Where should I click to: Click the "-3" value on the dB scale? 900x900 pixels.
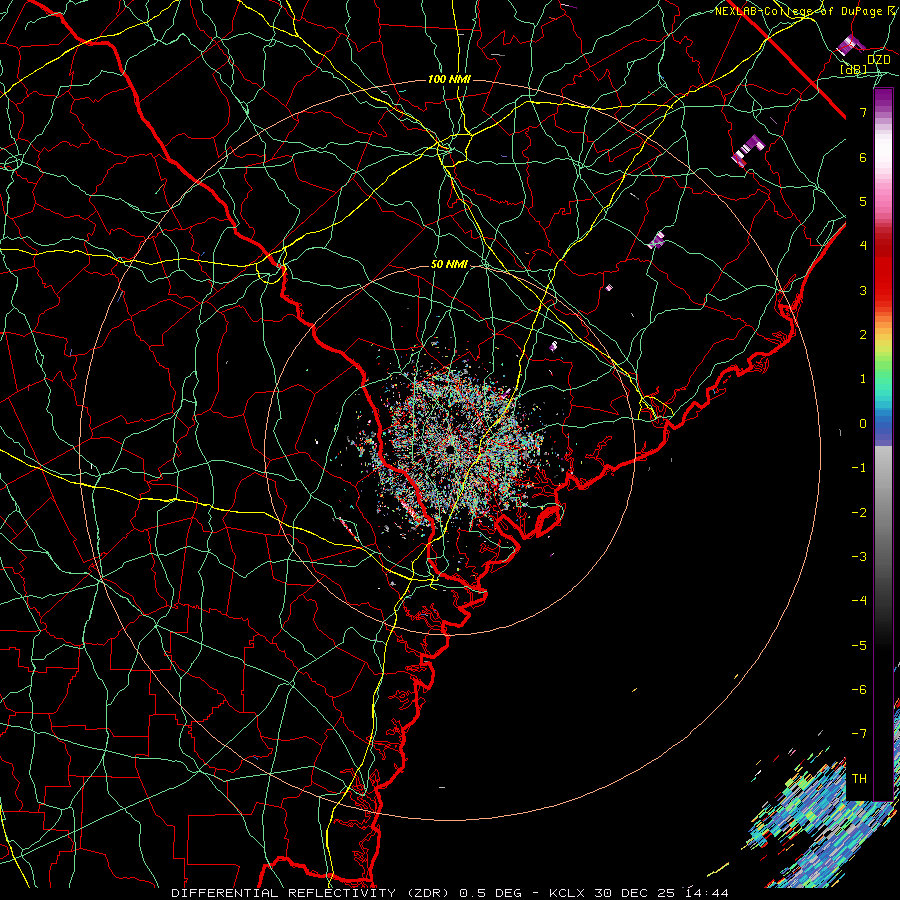click(x=859, y=557)
